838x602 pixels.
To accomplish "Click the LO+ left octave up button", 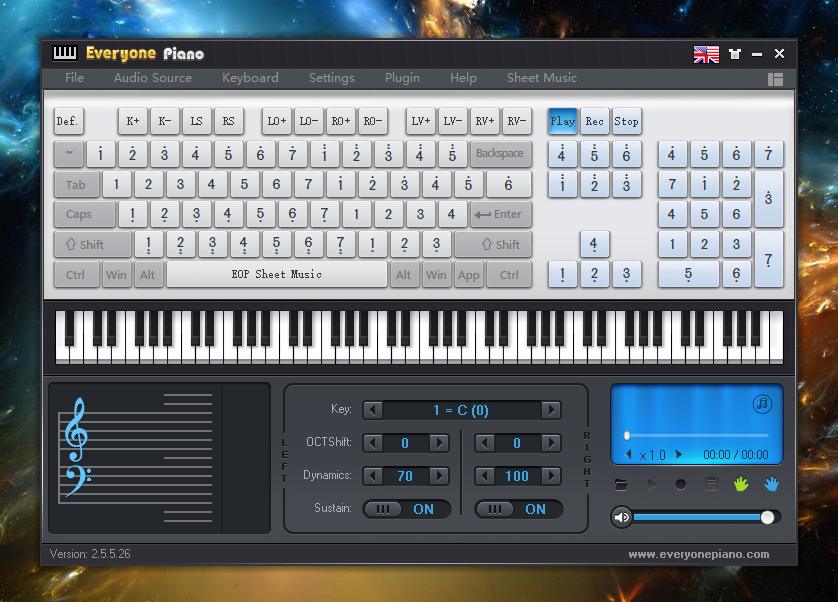I will point(277,121).
